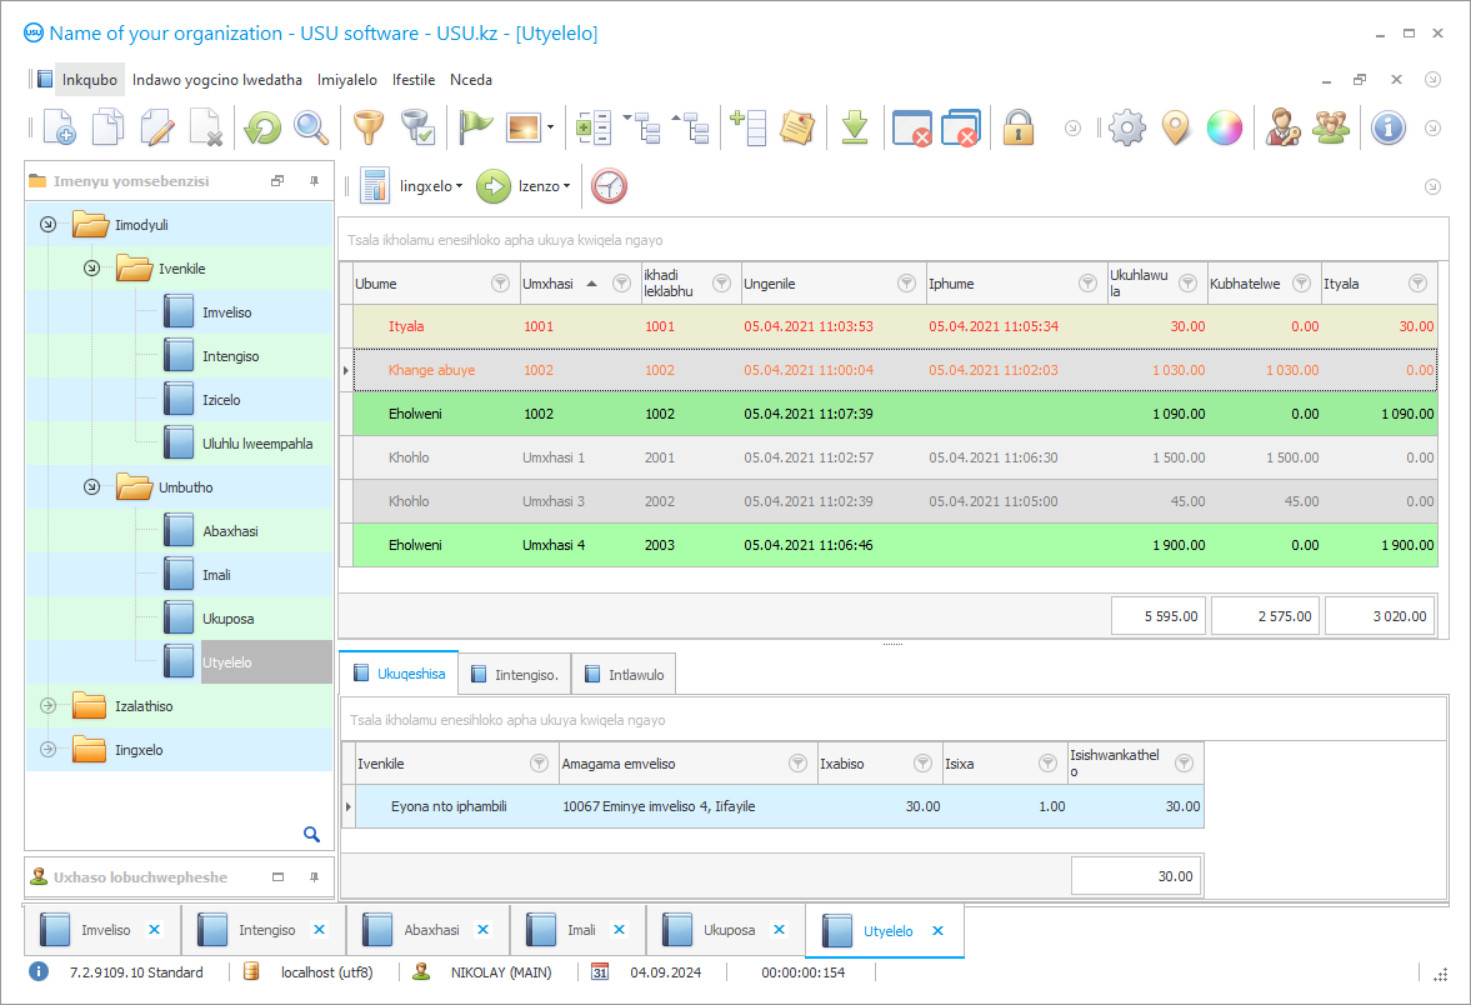Open the color wheel theme picker

click(1224, 128)
